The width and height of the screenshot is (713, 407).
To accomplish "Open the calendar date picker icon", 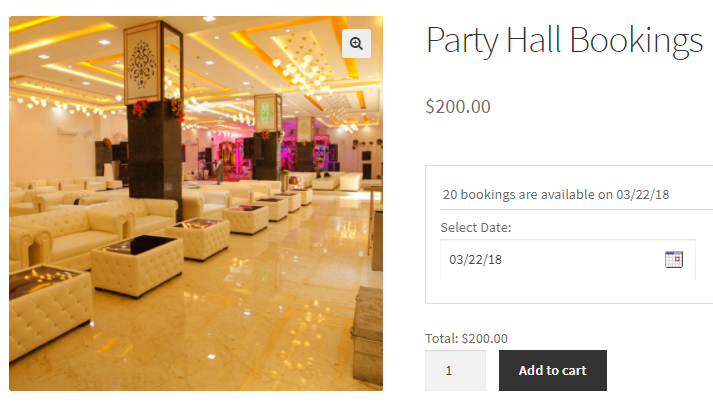I will (x=673, y=259).
